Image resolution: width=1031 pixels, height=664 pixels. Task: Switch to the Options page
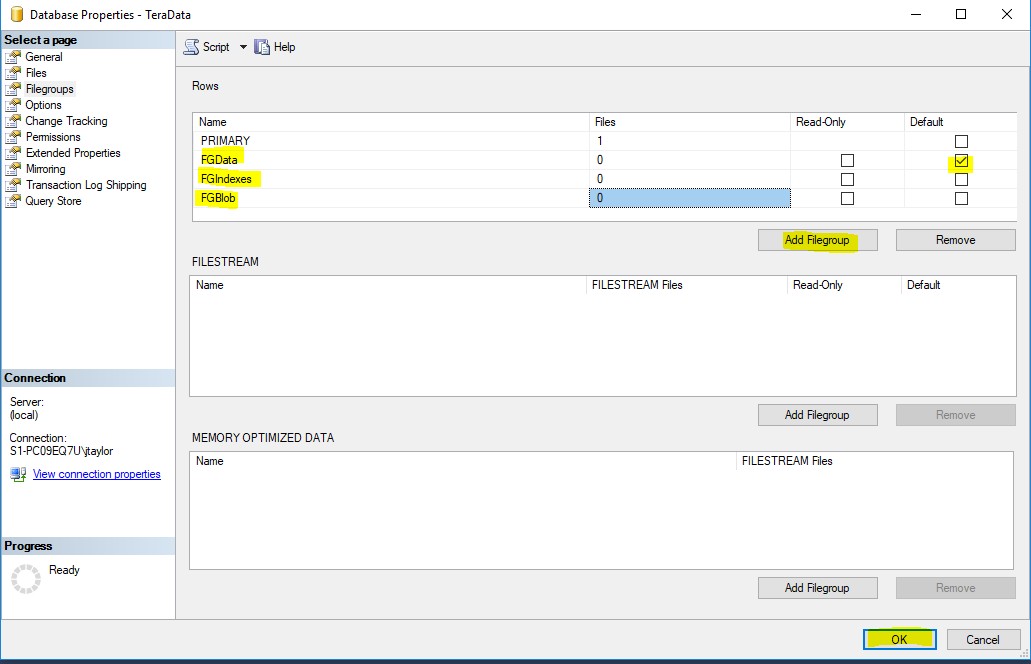(x=43, y=105)
